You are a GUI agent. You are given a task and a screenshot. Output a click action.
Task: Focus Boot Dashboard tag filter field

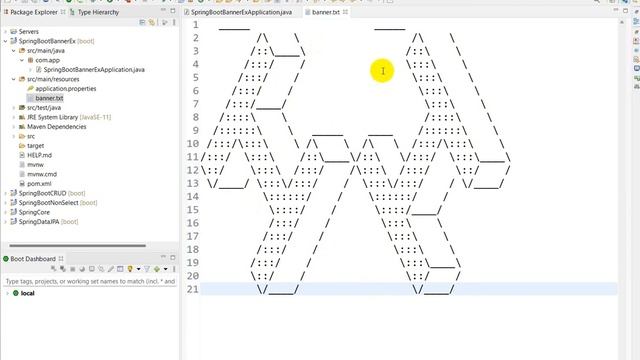pos(90,281)
